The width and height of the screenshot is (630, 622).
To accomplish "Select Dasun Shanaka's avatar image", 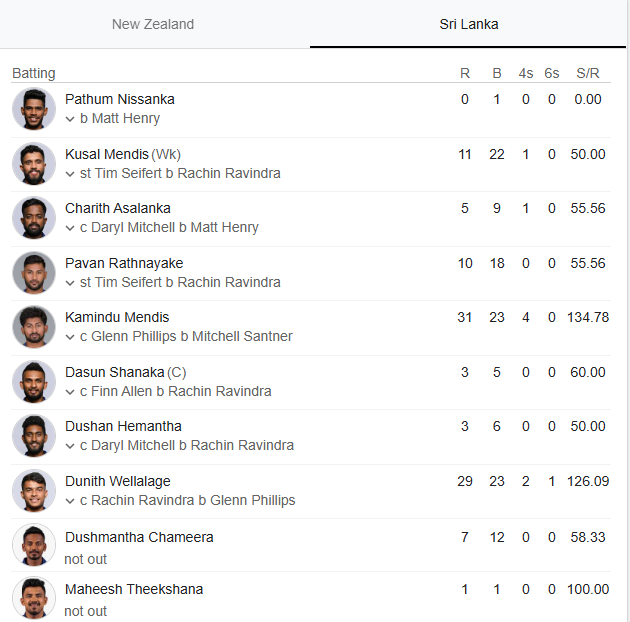I will click(x=34, y=382).
